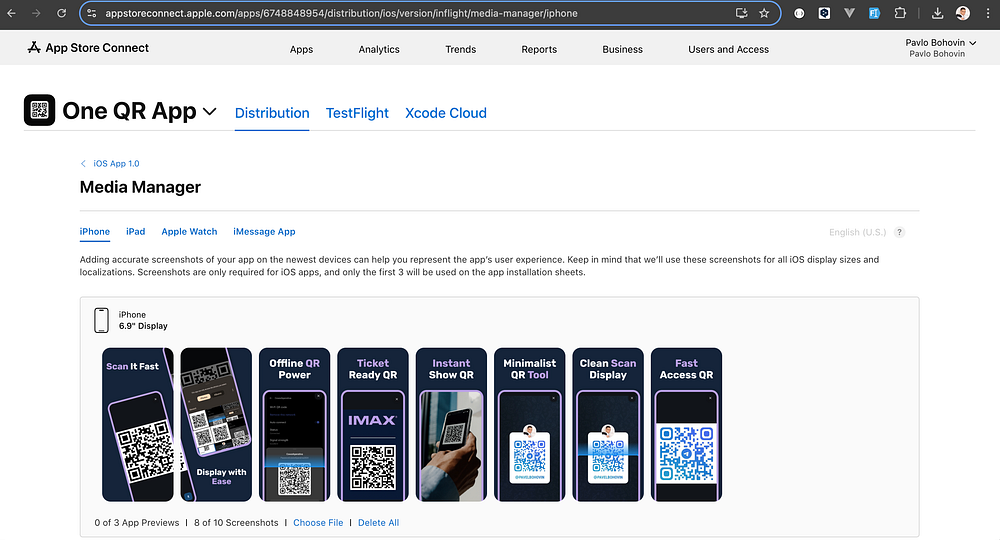Go to Trends in top navigation
This screenshot has width=1000, height=540.
[460, 49]
